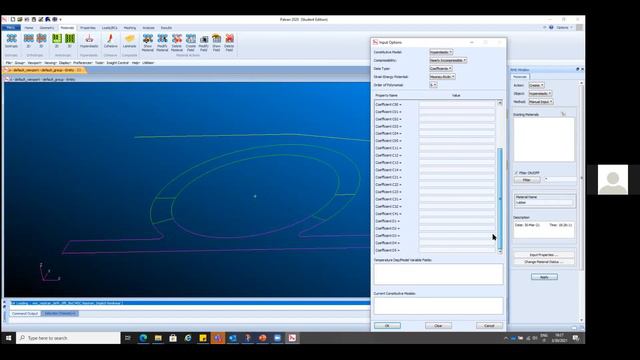
Task: Open the Data Type dropdown
Action: tap(440, 69)
